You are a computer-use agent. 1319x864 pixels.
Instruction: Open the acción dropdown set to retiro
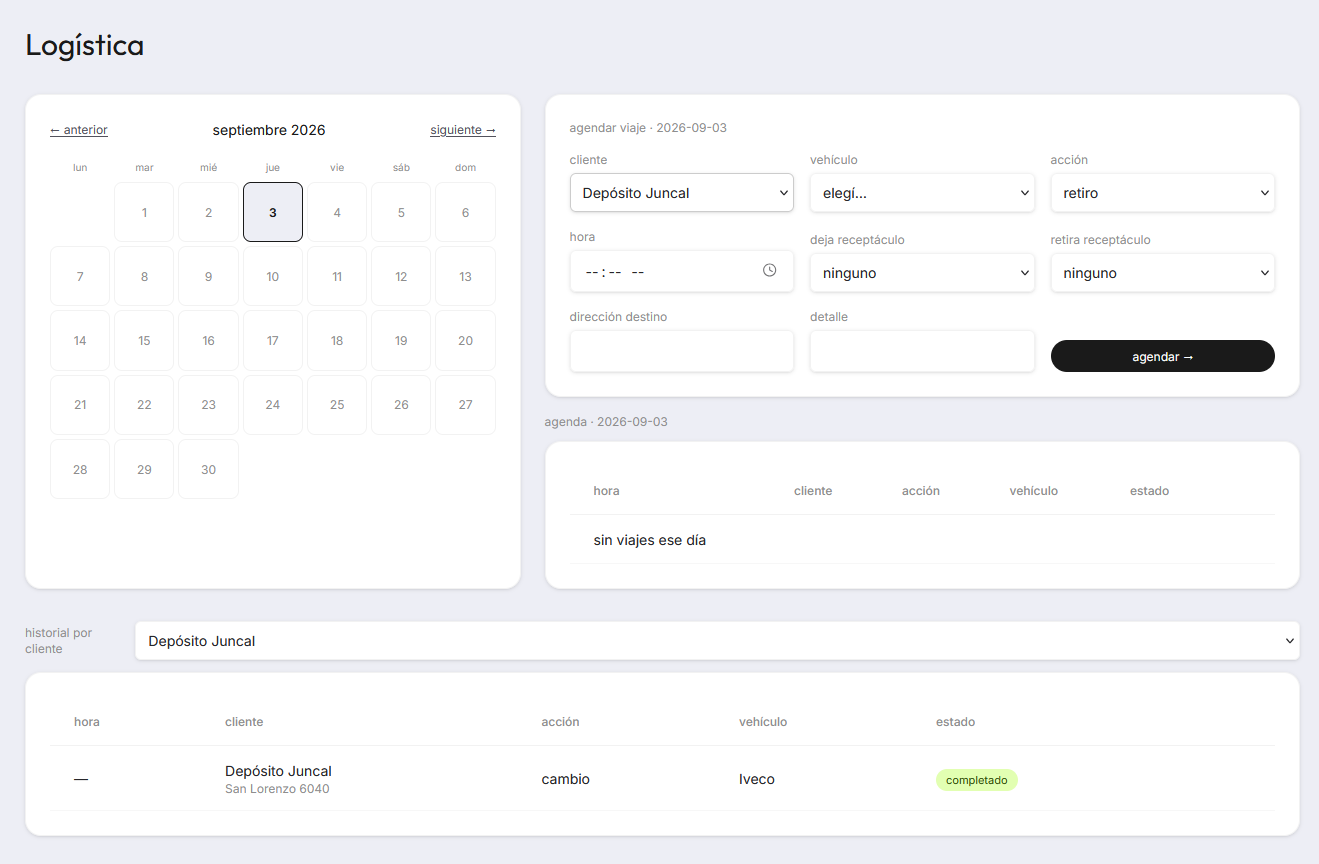[1162, 193]
